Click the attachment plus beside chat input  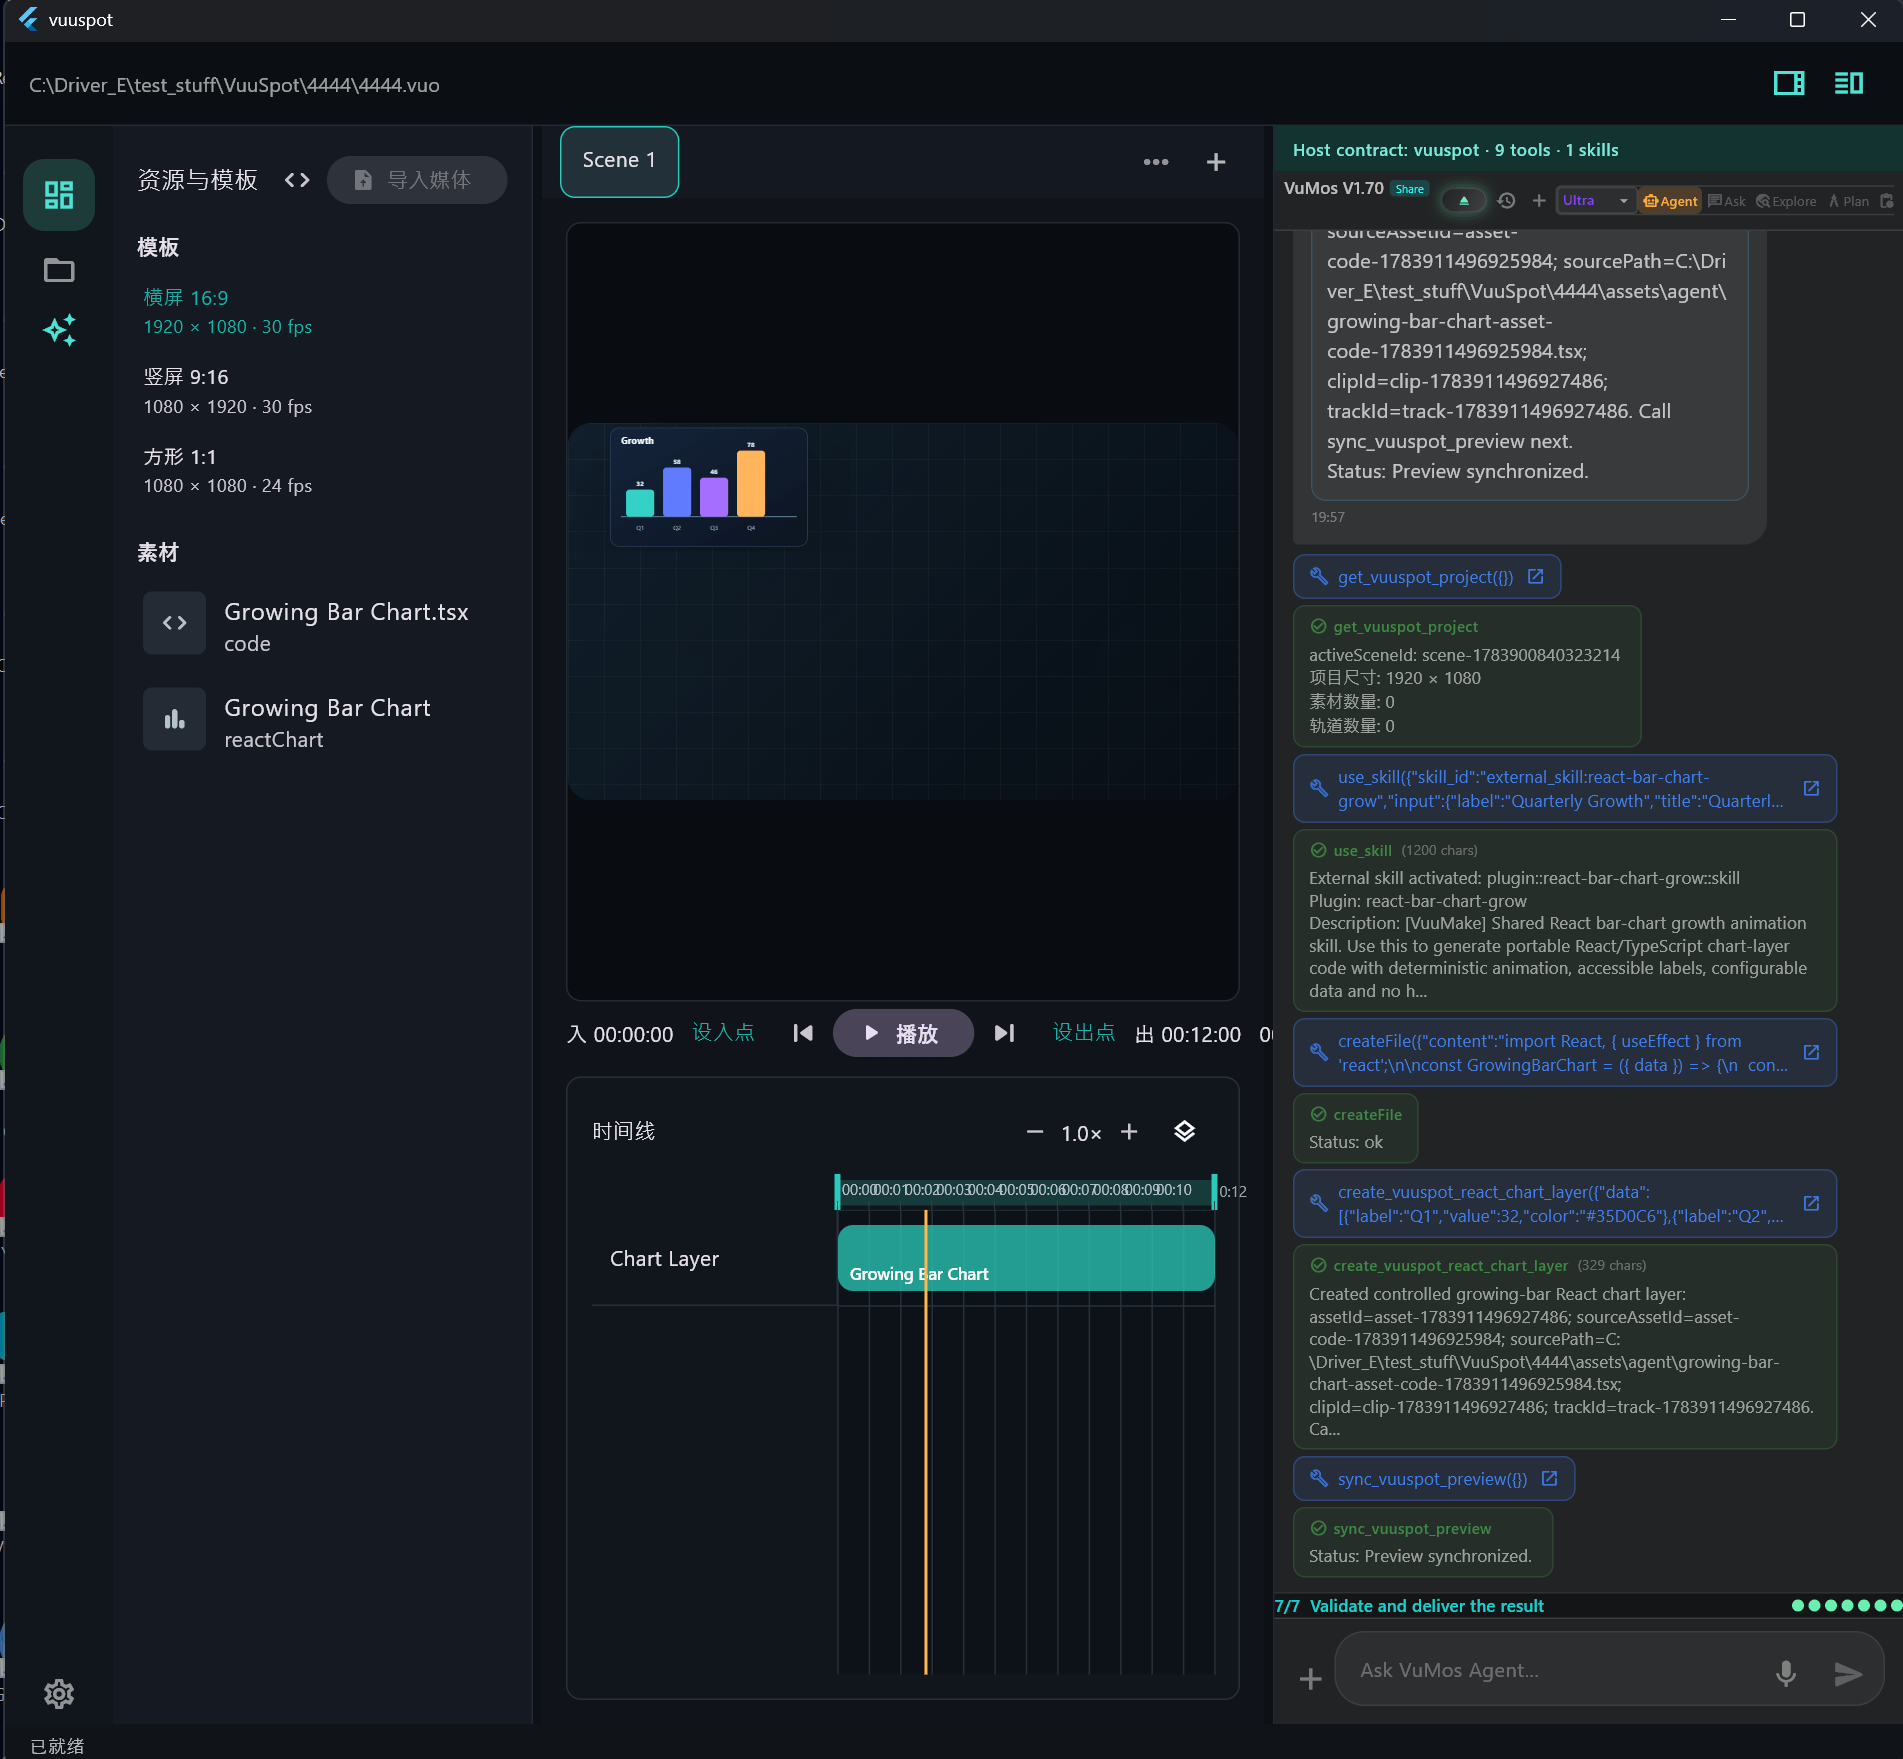coord(1310,1679)
